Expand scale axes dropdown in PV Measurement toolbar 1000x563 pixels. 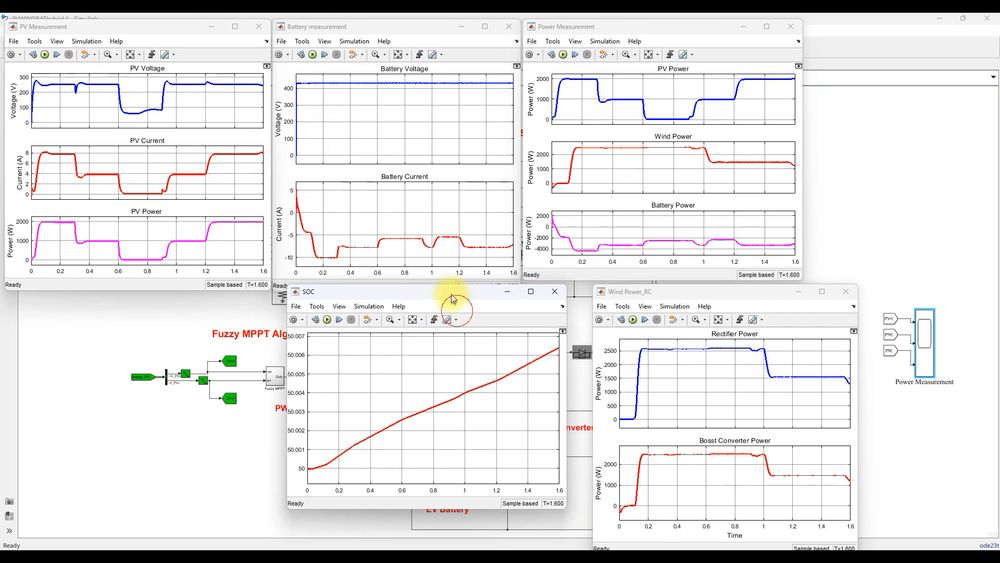(139, 55)
